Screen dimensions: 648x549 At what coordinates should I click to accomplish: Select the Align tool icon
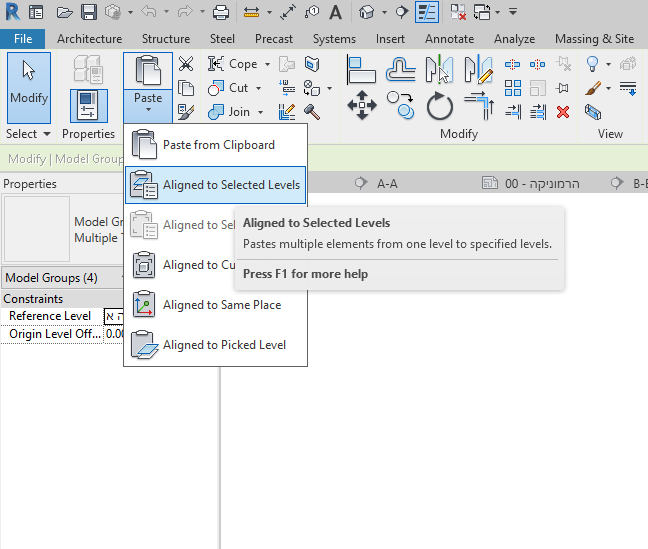click(x=361, y=69)
